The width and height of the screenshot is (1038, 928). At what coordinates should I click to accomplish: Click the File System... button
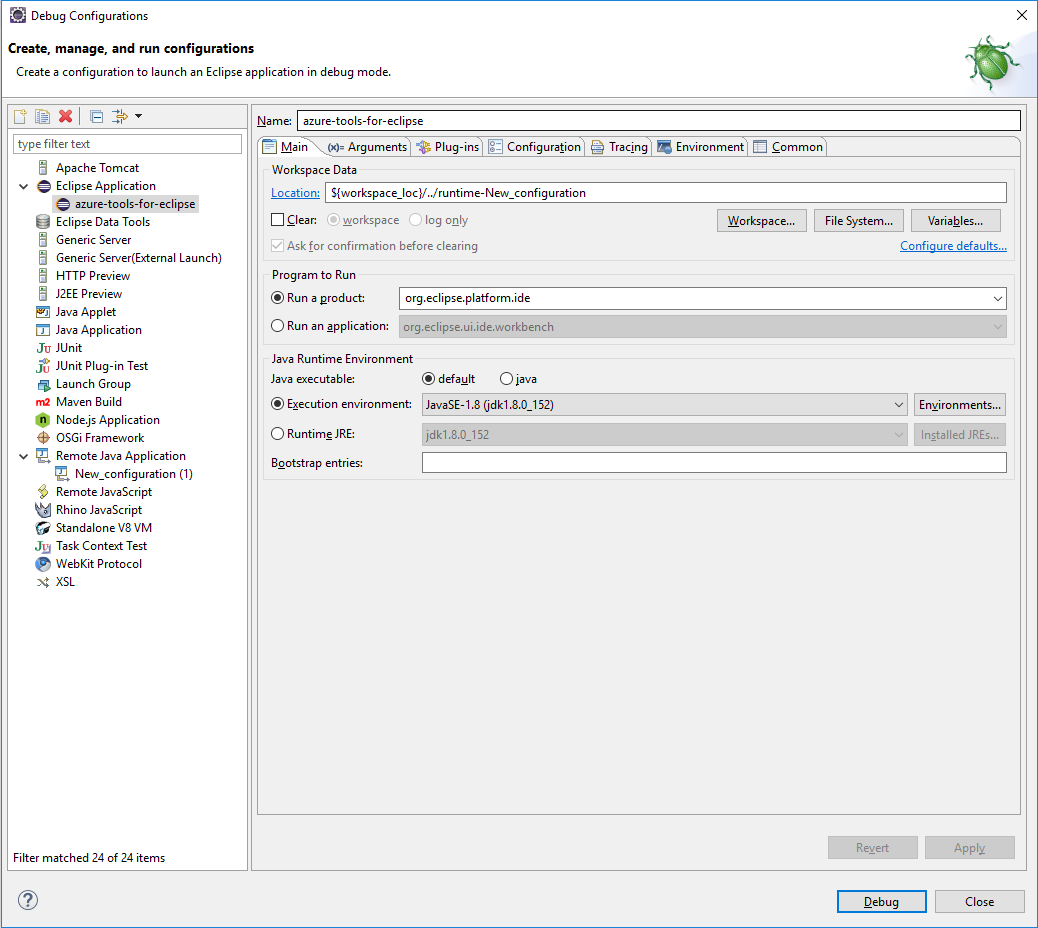(859, 221)
